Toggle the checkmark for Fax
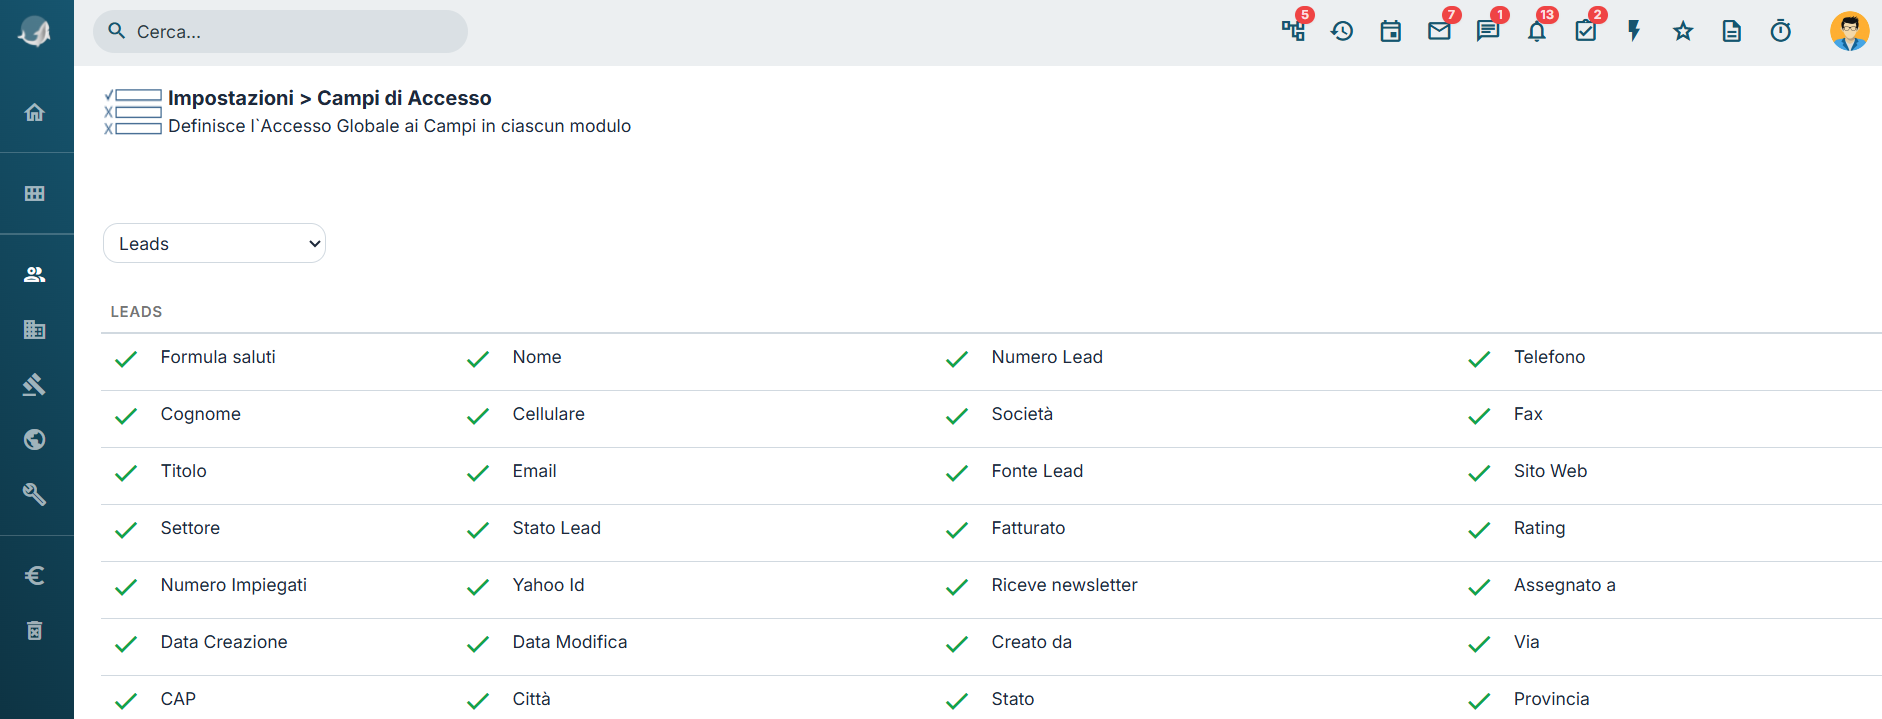Image resolution: width=1882 pixels, height=719 pixels. click(1479, 416)
